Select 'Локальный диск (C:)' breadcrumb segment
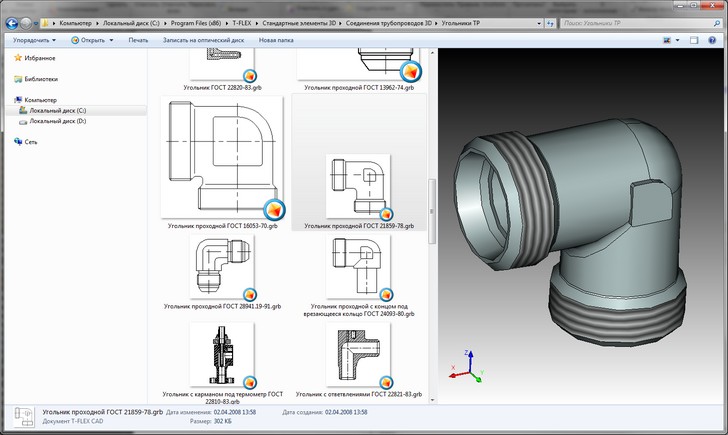Screen dimensions: 728x435 tap(131, 23)
